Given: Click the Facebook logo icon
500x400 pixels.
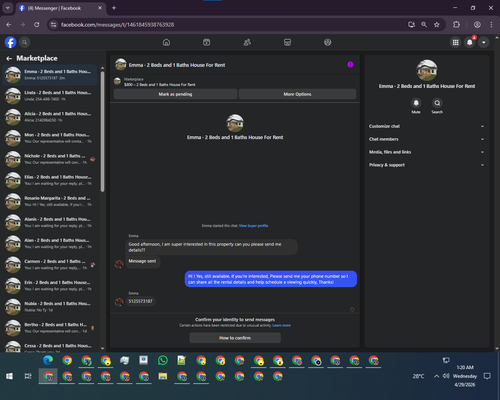Looking at the screenshot, I should (x=10, y=42).
